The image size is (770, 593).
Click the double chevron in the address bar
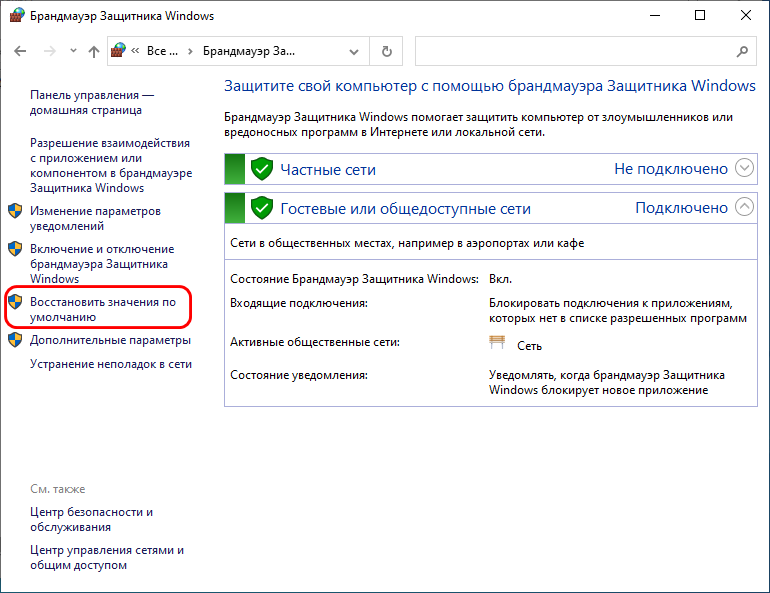136,51
